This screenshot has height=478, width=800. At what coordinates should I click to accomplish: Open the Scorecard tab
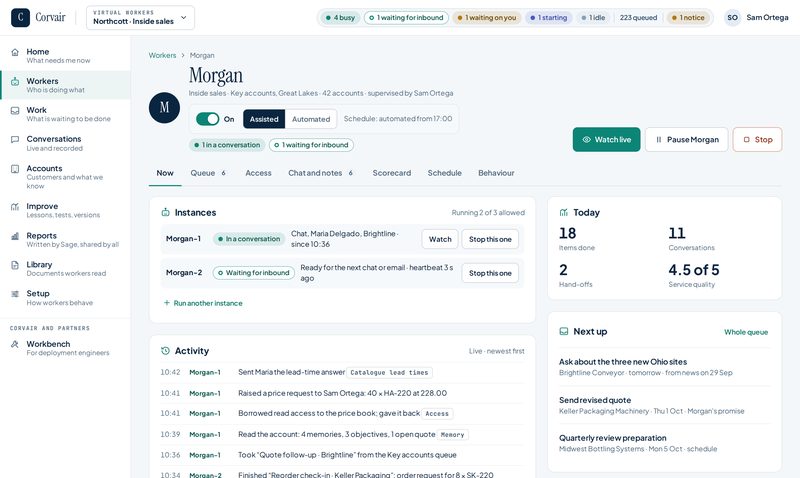[x=391, y=173]
